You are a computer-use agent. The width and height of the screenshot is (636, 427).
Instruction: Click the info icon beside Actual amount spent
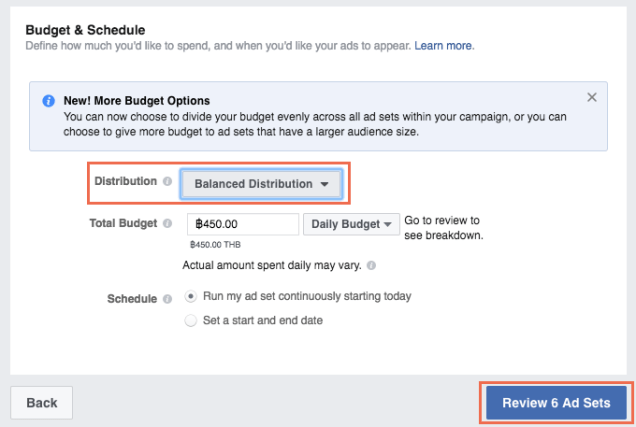[371, 266]
